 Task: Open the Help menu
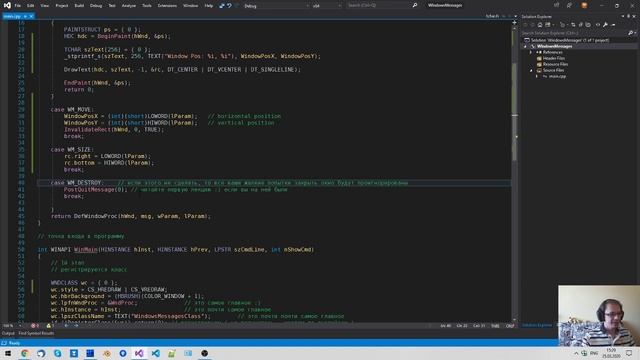209,6
